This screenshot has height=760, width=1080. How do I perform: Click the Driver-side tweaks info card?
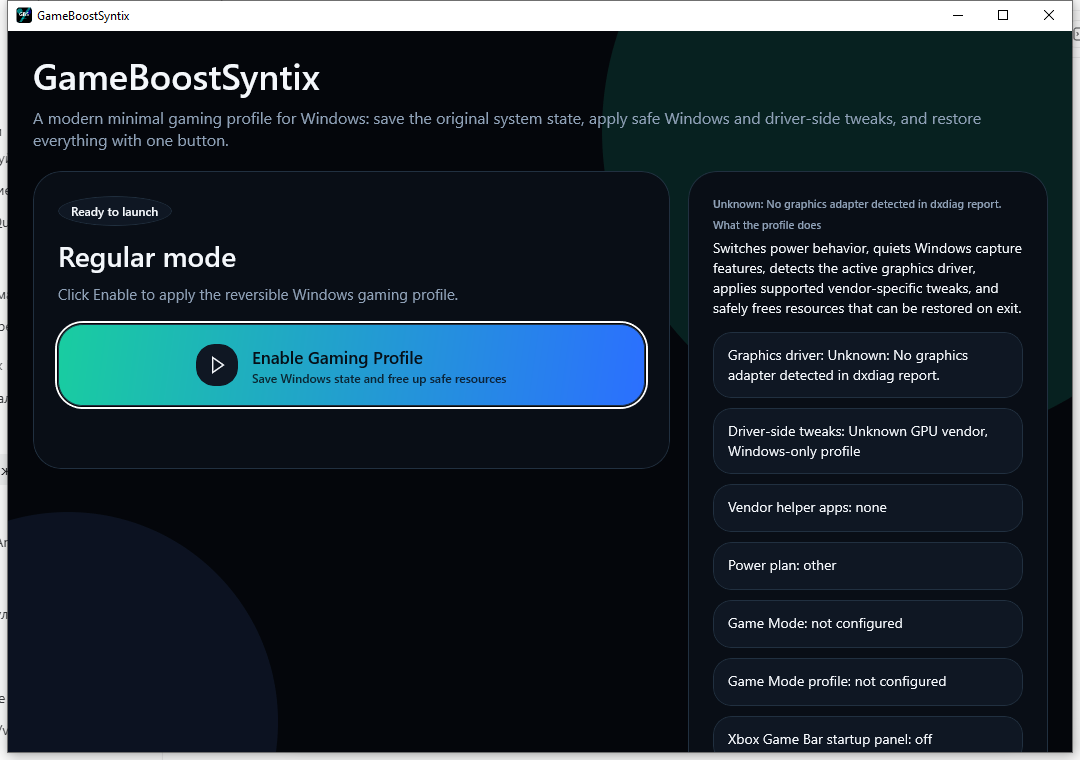(868, 441)
